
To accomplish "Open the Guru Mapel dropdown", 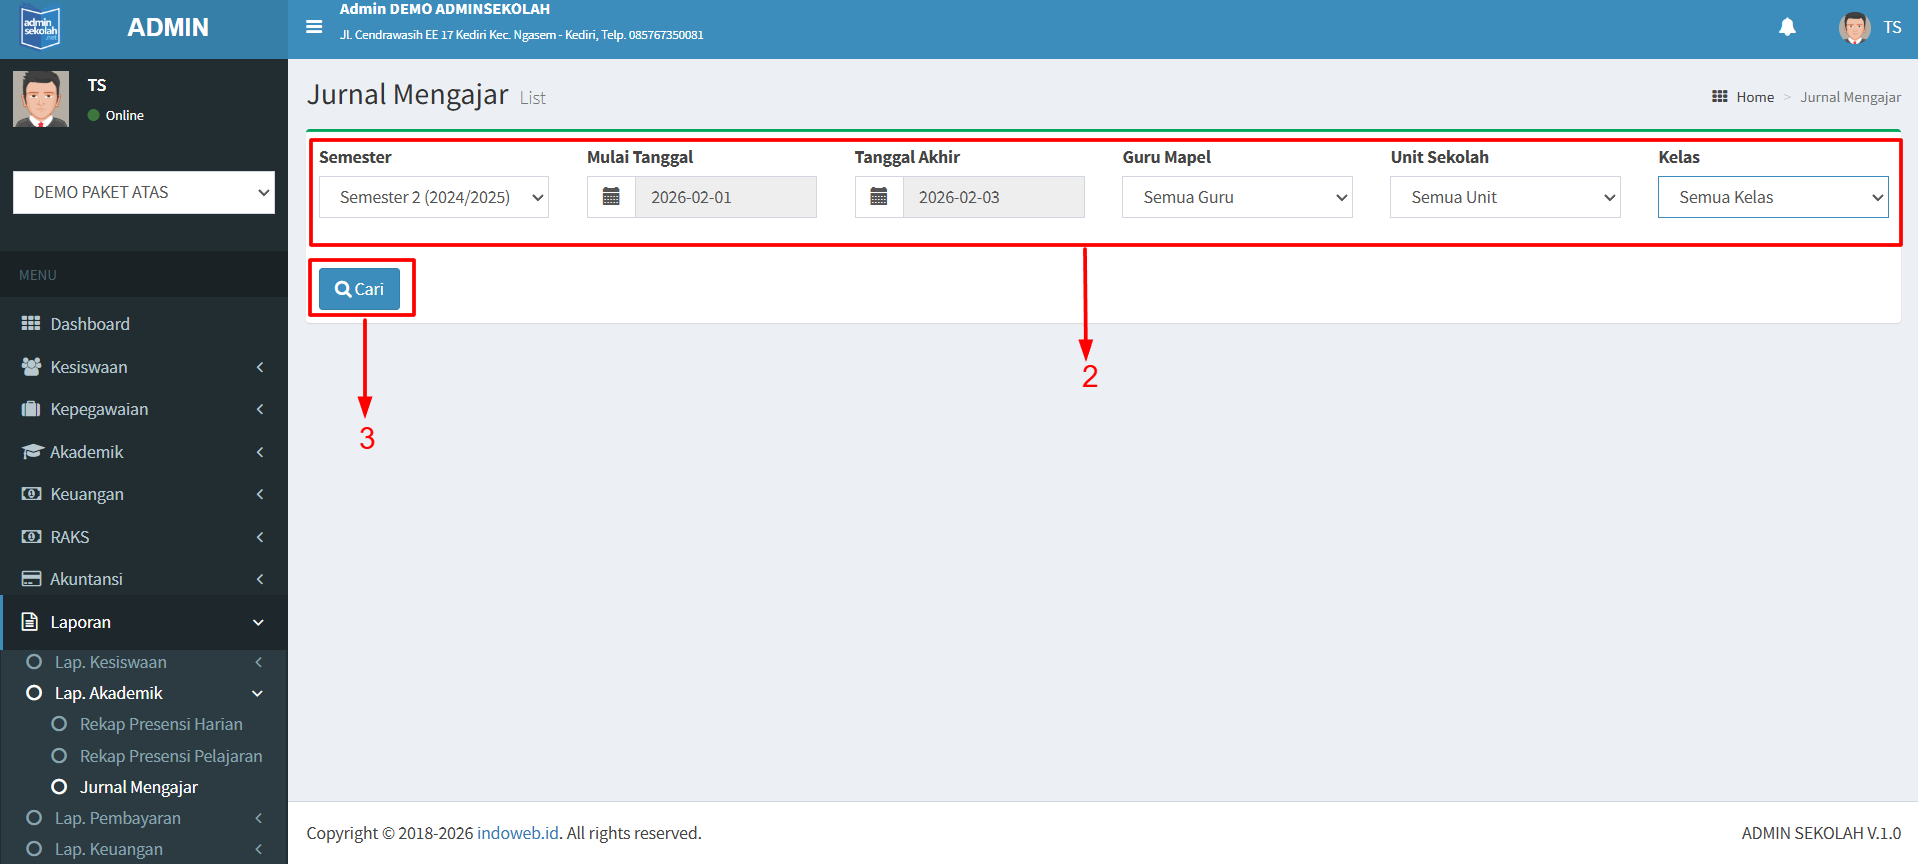I will tap(1236, 197).
